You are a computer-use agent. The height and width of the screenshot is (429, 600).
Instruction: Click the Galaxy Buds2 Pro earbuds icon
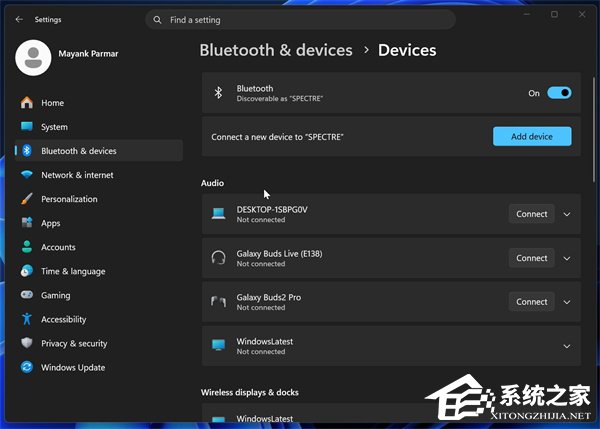[x=218, y=302]
